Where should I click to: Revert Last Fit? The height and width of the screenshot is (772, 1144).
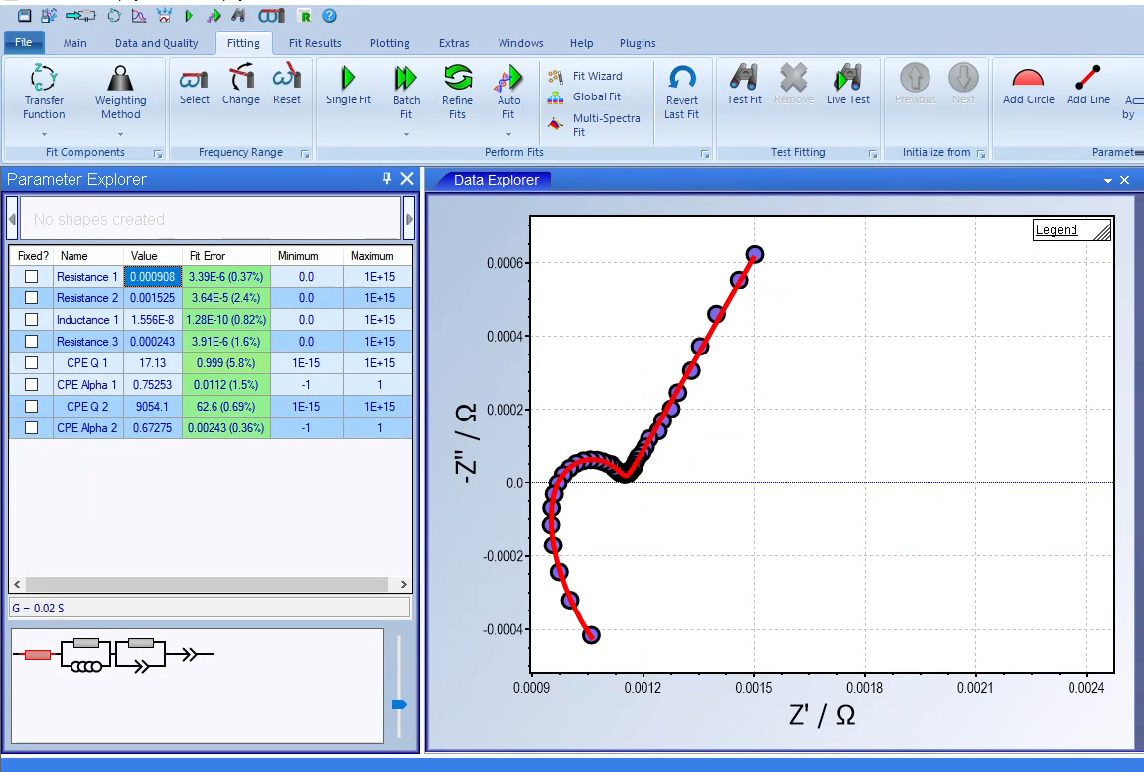681,92
